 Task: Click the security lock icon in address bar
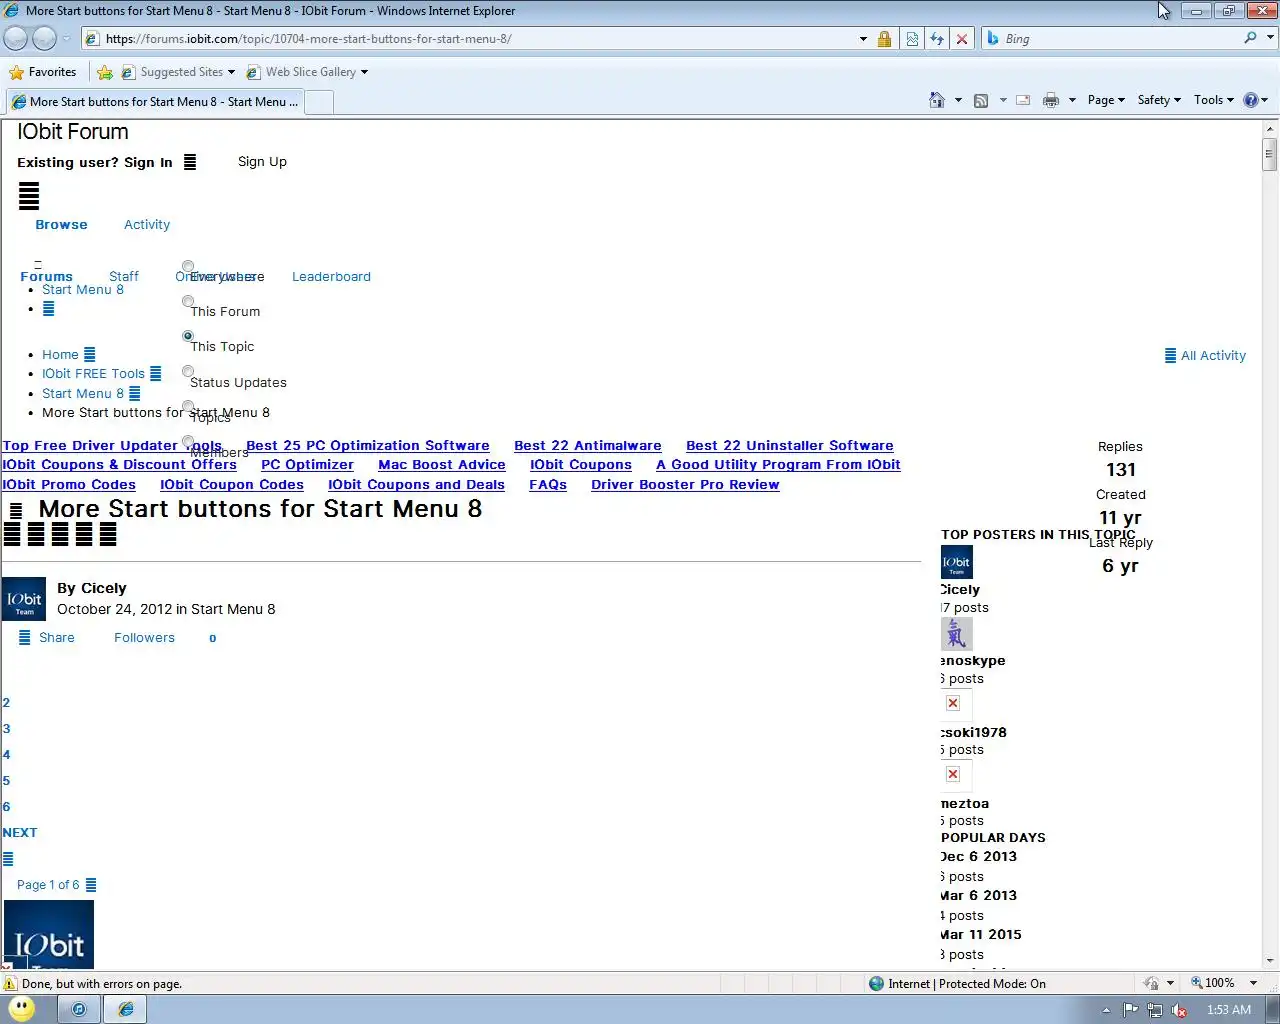tap(884, 39)
